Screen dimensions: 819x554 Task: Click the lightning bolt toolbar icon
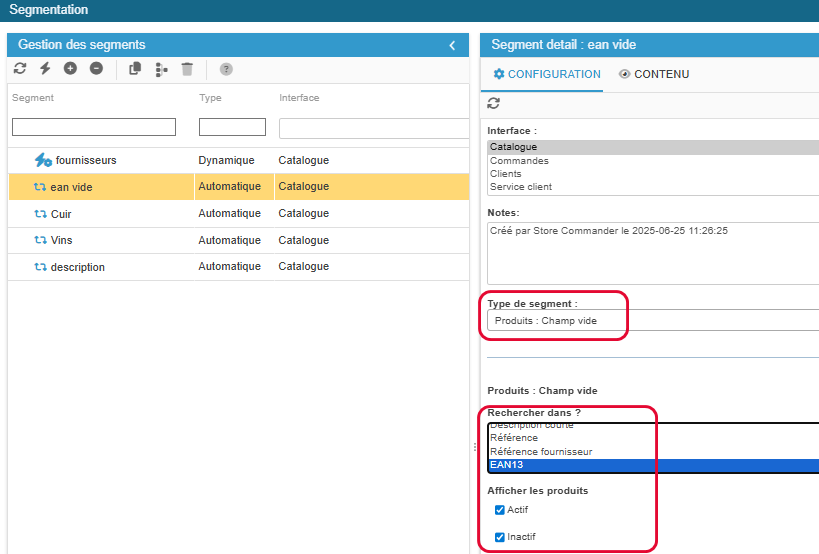[x=45, y=68]
